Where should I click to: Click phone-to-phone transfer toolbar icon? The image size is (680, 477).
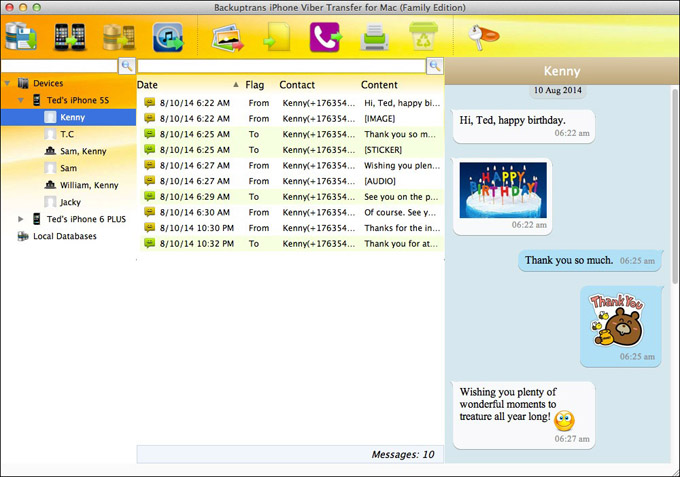click(x=69, y=37)
